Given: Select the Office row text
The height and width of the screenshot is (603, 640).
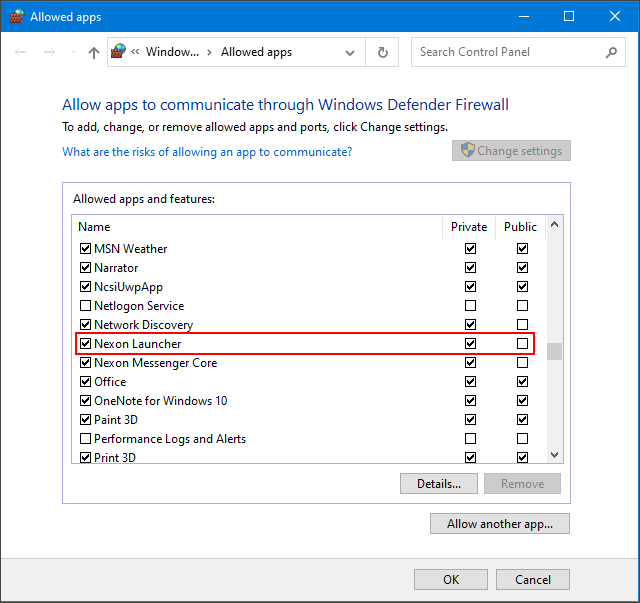Looking at the screenshot, I should [x=110, y=382].
